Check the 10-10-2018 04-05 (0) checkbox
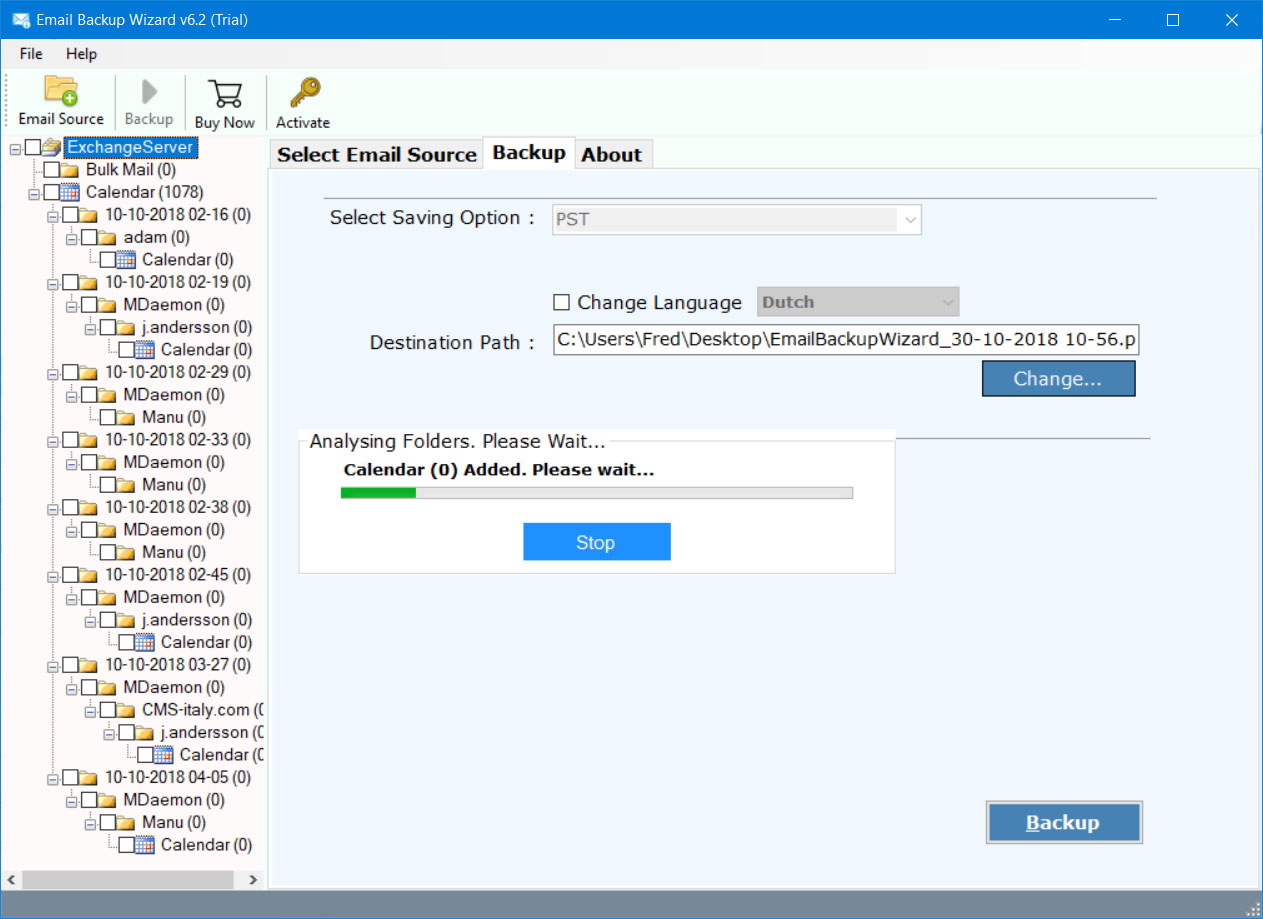Viewport: 1263px width, 919px height. 70,778
